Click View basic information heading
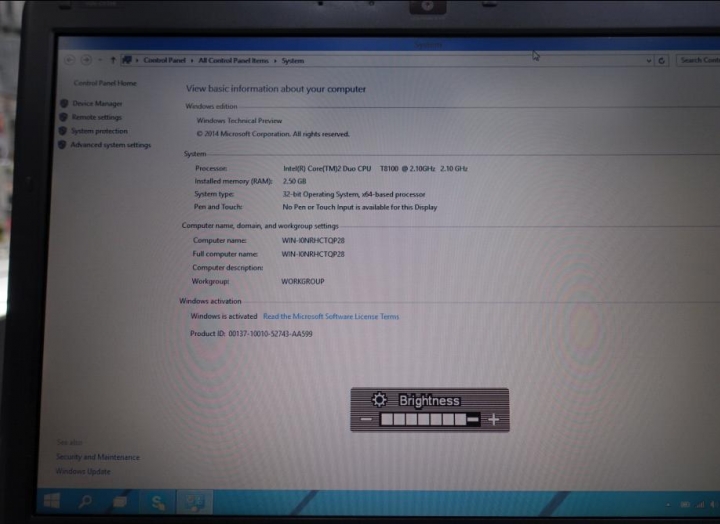 tap(276, 89)
